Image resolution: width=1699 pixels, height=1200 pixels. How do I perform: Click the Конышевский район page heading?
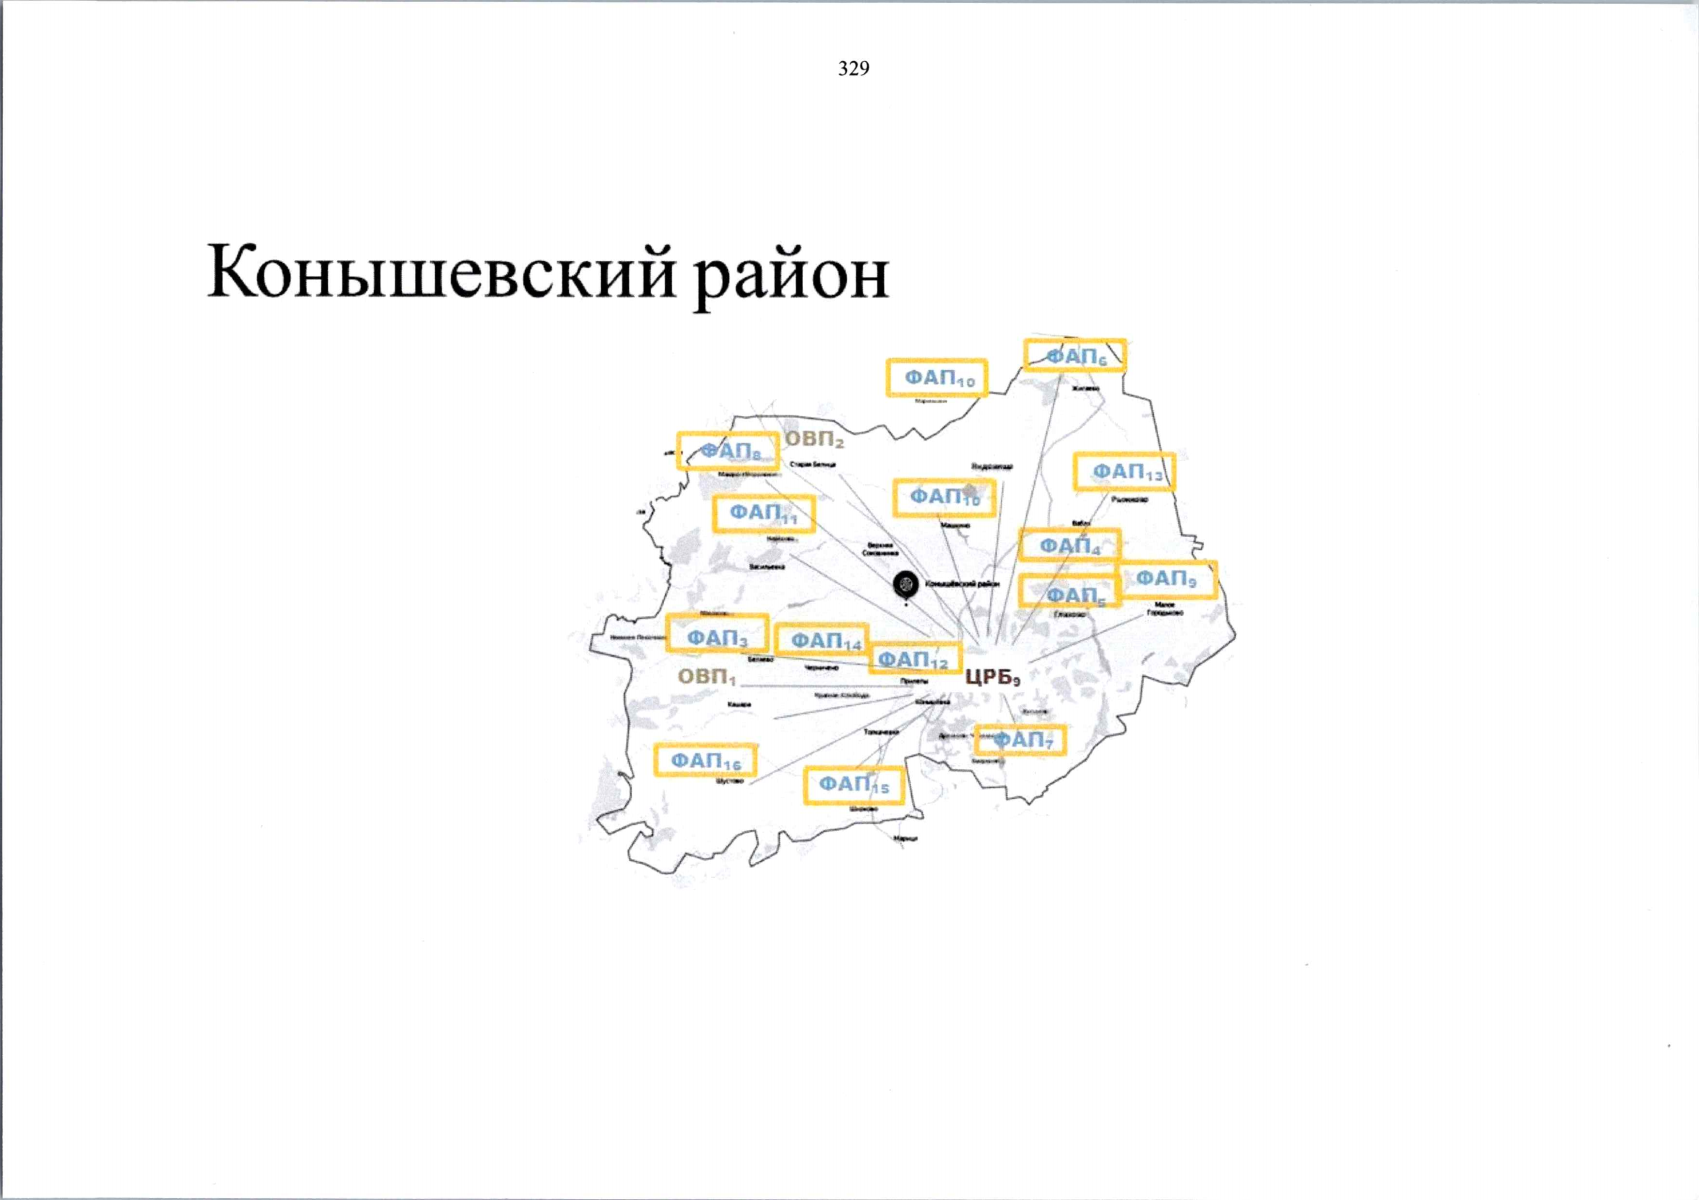click(x=548, y=273)
